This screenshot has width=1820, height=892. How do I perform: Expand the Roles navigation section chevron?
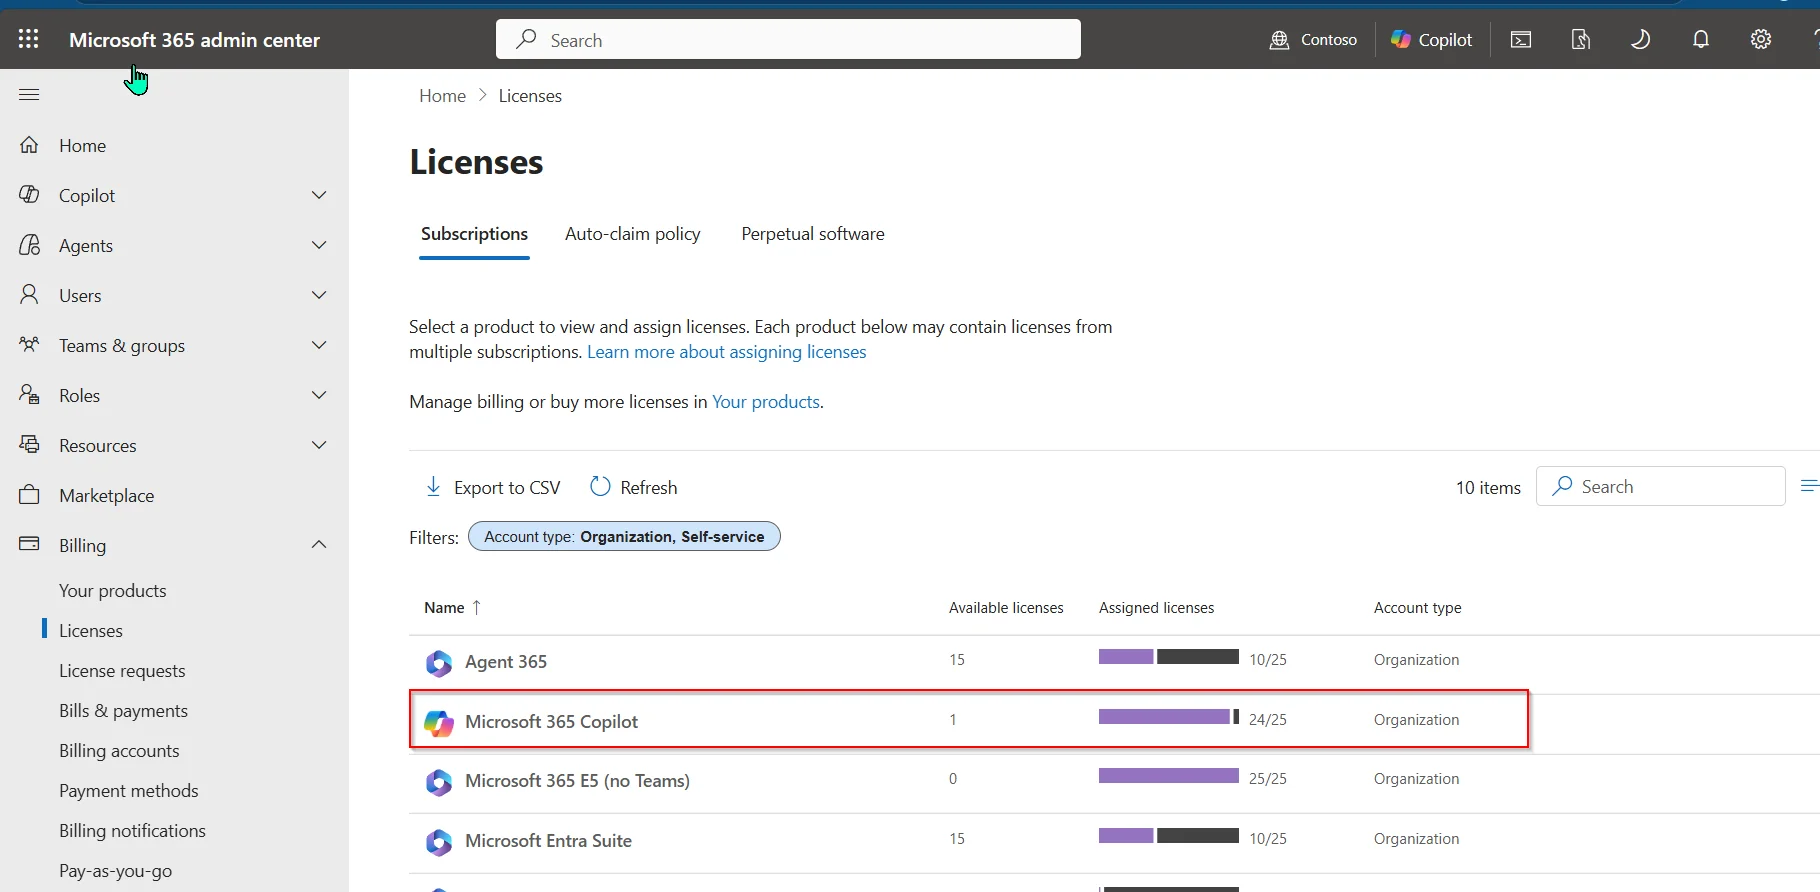pos(319,395)
